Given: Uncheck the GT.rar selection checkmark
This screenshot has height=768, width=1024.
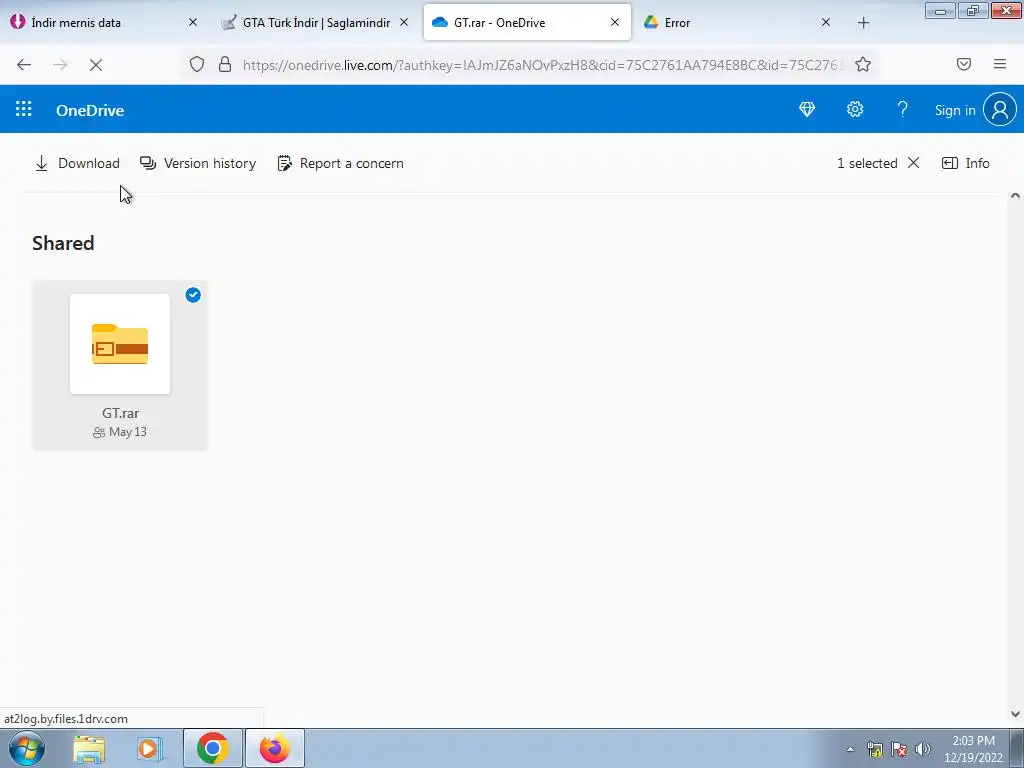Looking at the screenshot, I should [x=193, y=295].
